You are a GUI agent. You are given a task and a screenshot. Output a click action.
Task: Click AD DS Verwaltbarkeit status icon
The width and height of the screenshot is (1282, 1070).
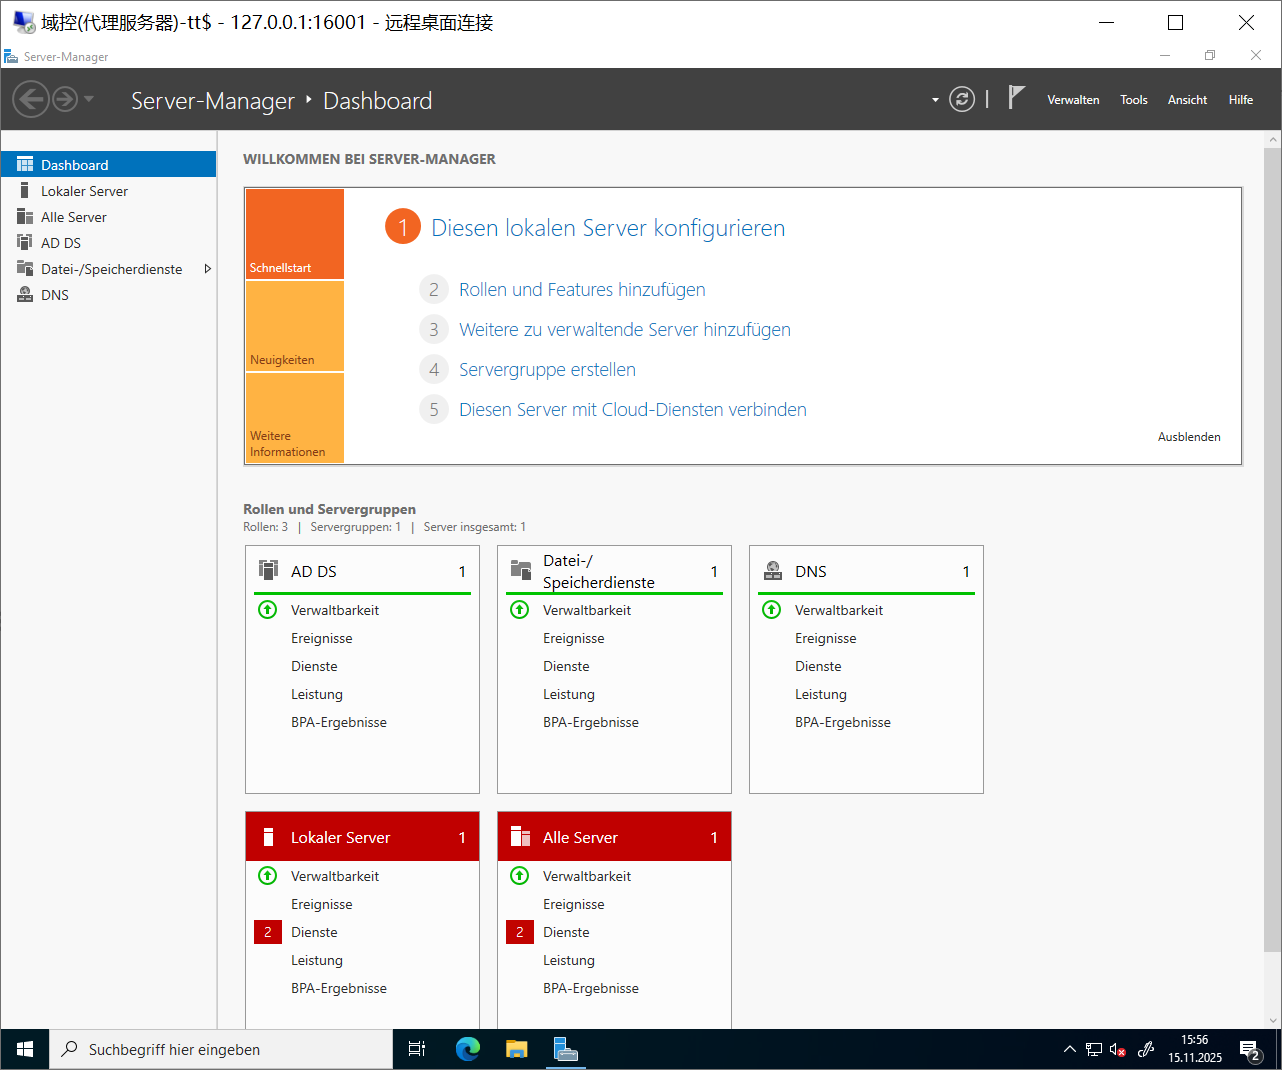268,610
